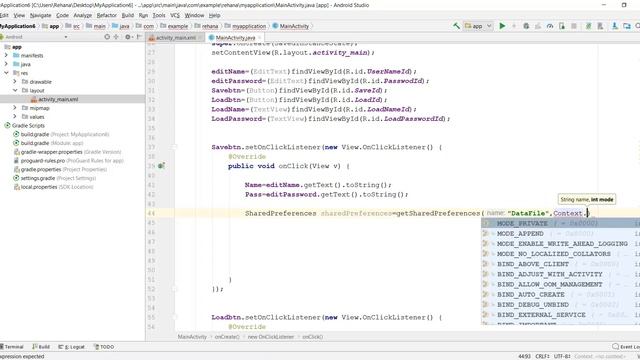The width and height of the screenshot is (640, 360).
Task: Expand the drawable folder
Action: (15, 82)
